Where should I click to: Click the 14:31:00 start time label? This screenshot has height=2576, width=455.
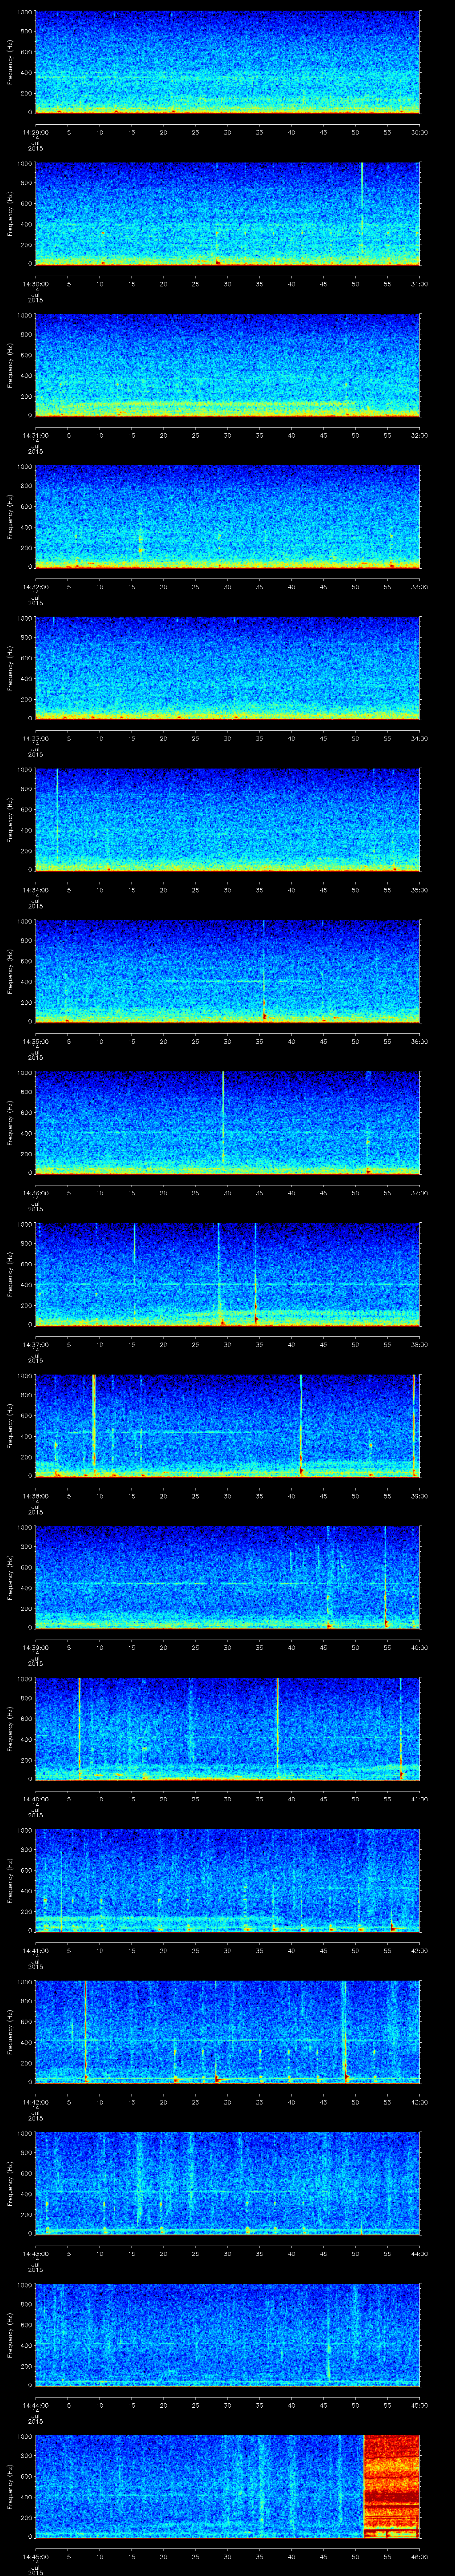35,435
